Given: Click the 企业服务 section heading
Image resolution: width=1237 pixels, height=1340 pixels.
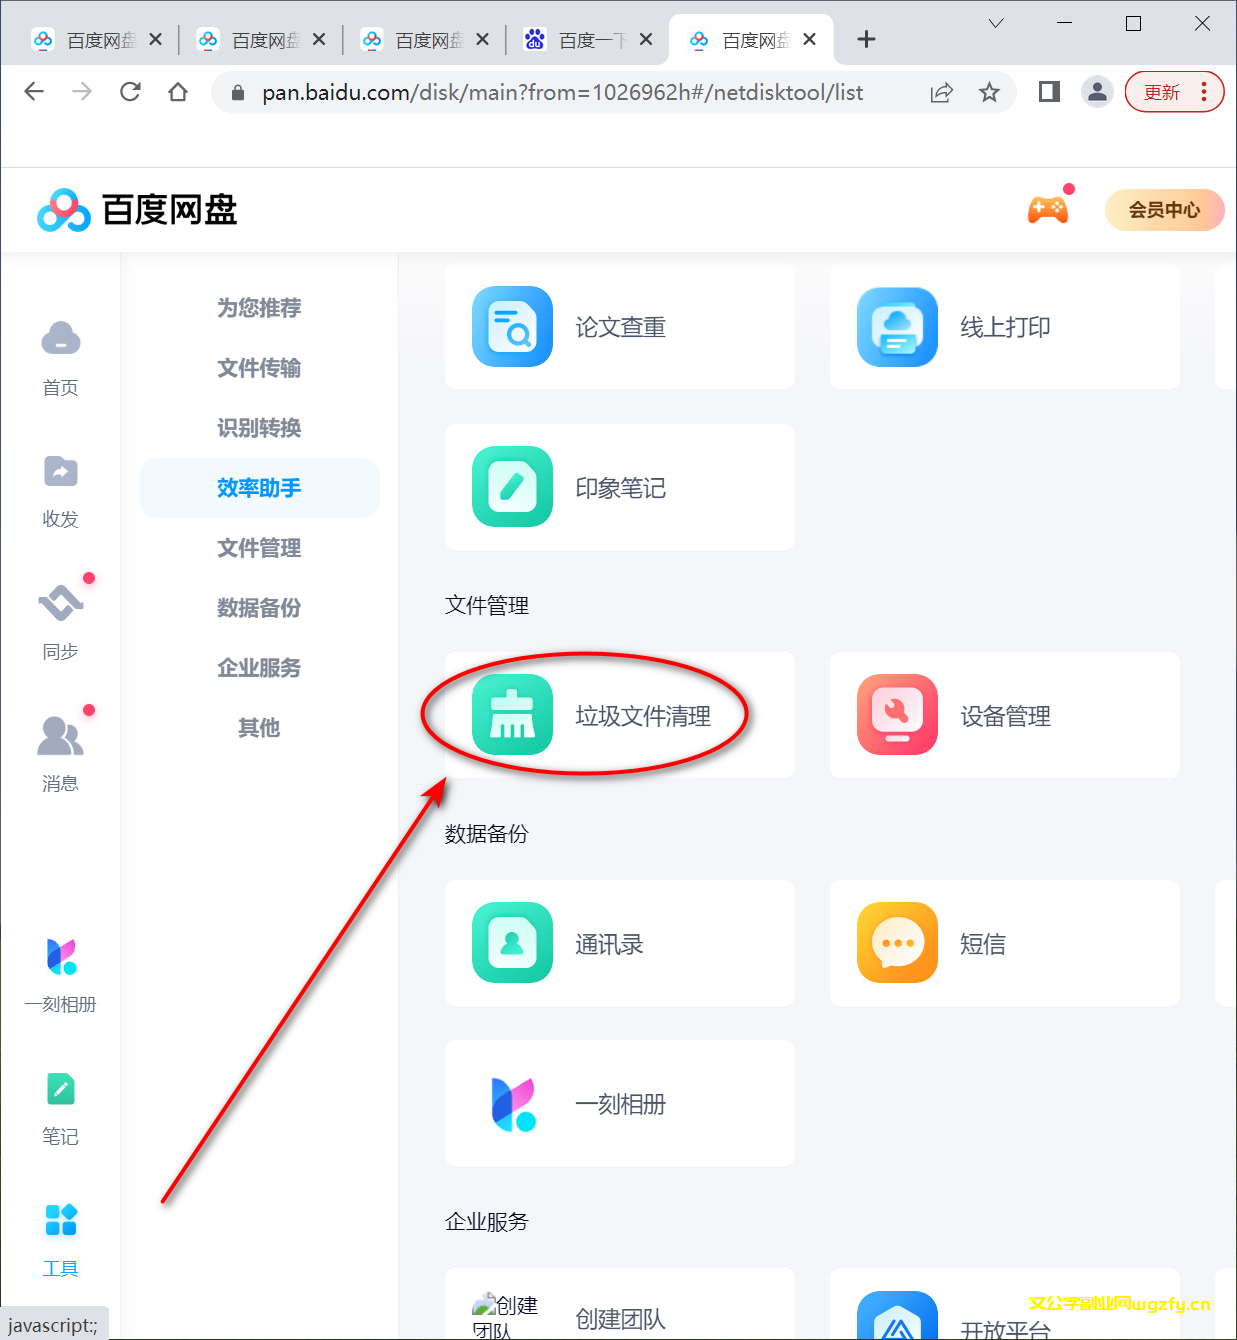Looking at the screenshot, I should point(487,1221).
